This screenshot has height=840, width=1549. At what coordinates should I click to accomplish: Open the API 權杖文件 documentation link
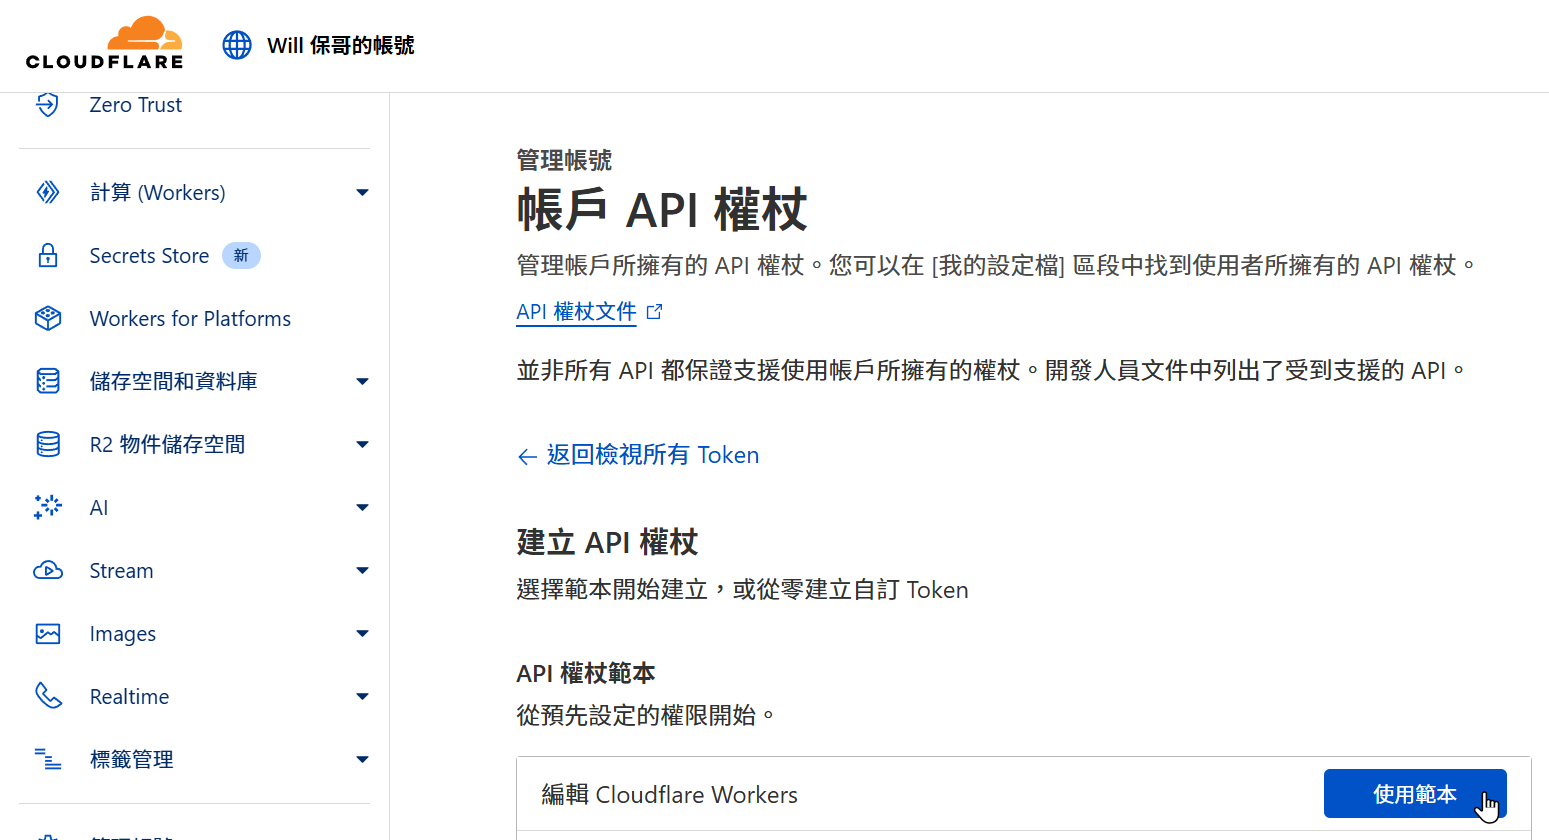(576, 312)
